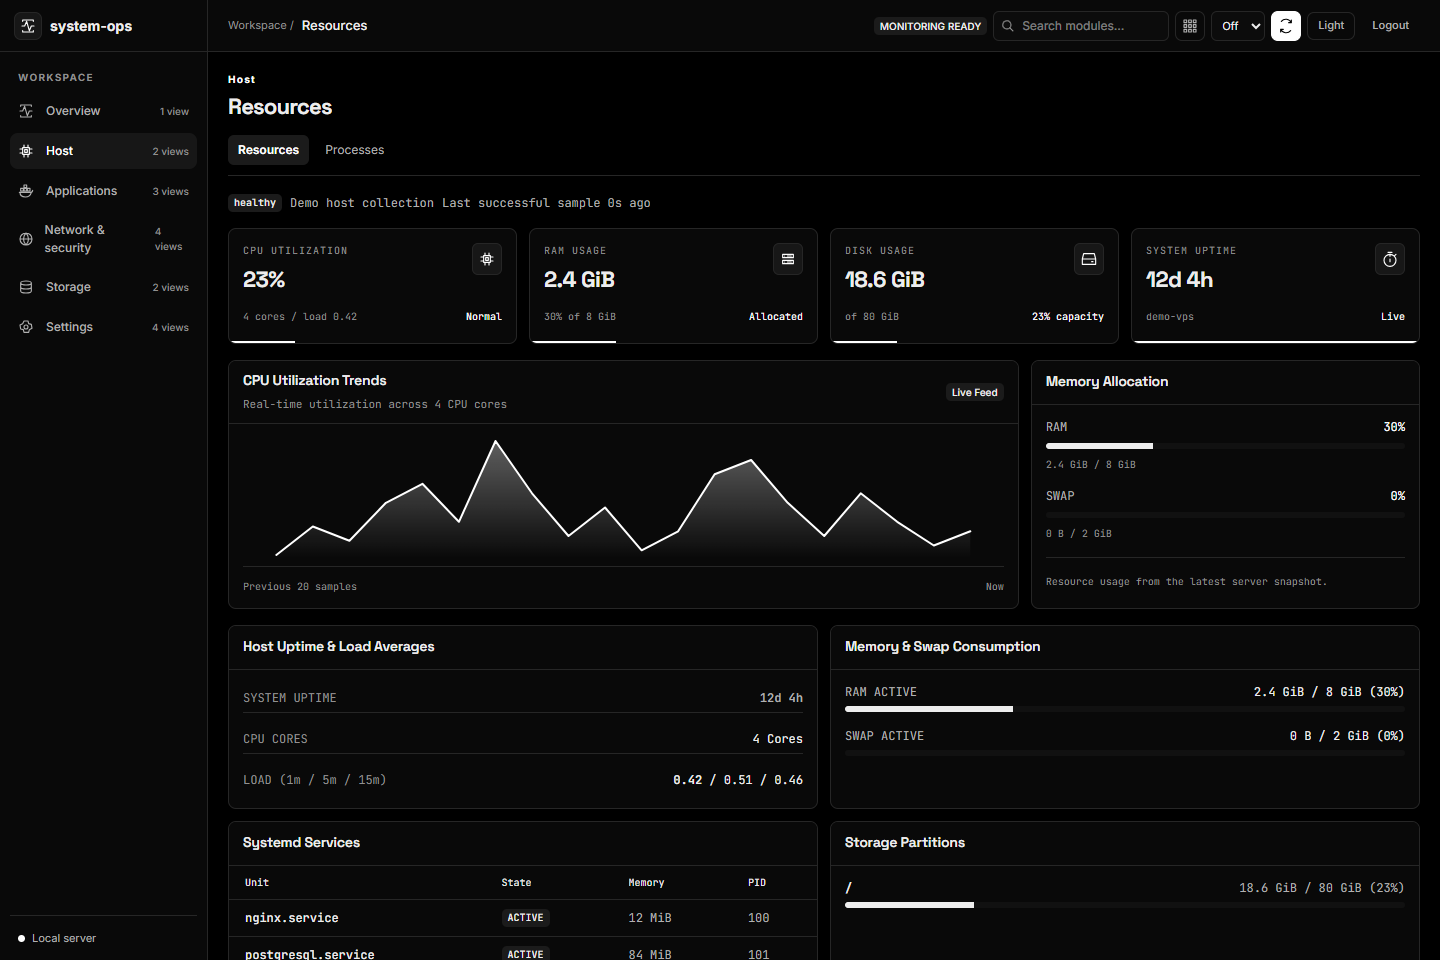
Task: Click the Search modules input field
Action: pos(1081,26)
